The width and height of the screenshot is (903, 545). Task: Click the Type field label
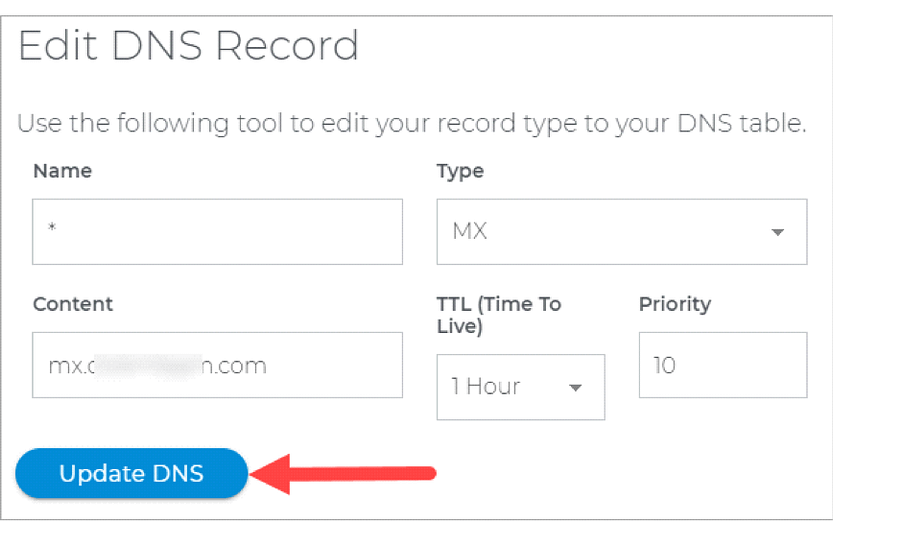tap(460, 171)
